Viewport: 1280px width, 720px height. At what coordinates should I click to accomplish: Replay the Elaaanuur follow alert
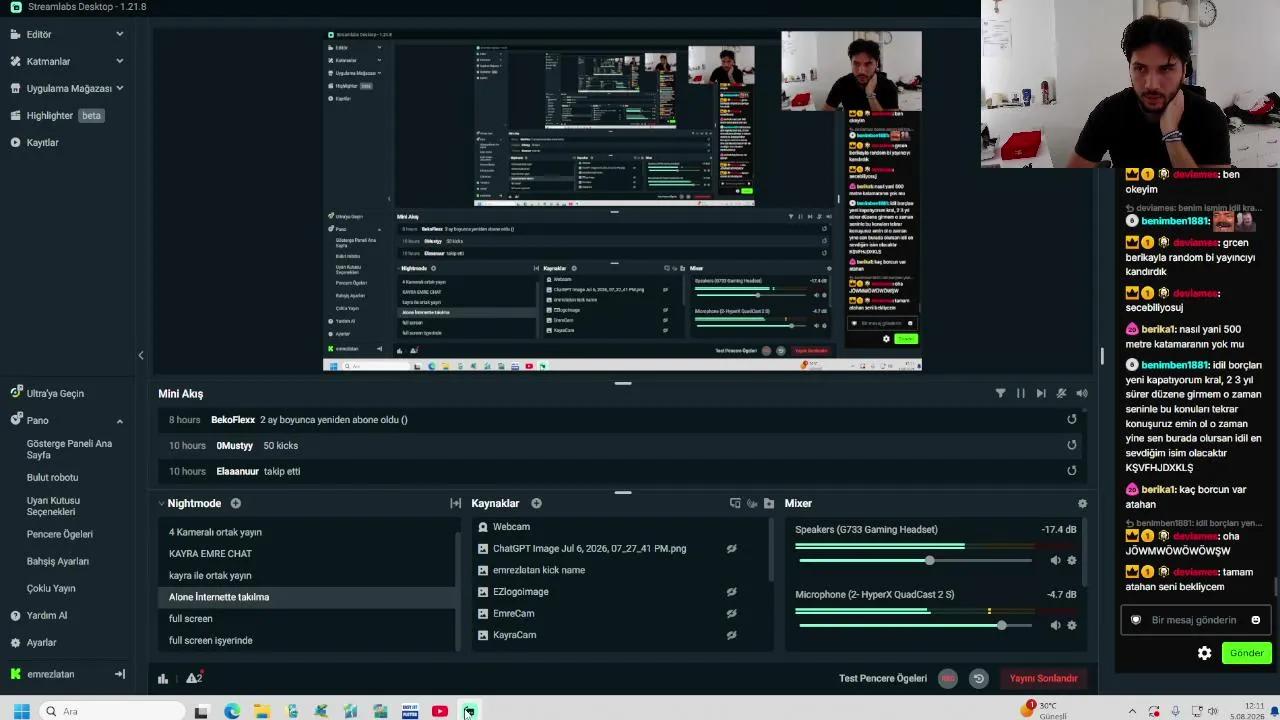[x=1072, y=471]
